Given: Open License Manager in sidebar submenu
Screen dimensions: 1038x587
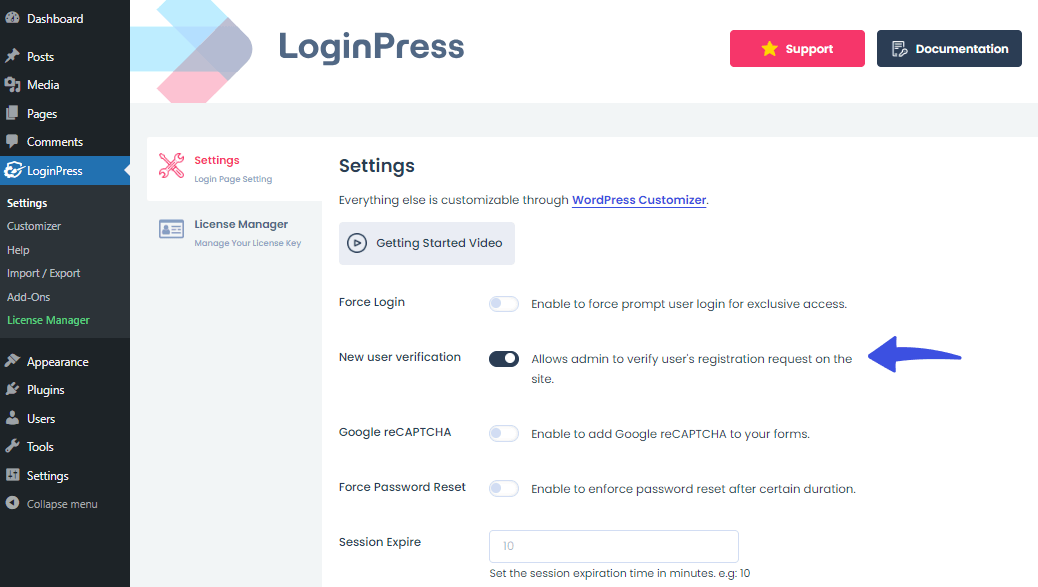Looking at the screenshot, I should (48, 320).
